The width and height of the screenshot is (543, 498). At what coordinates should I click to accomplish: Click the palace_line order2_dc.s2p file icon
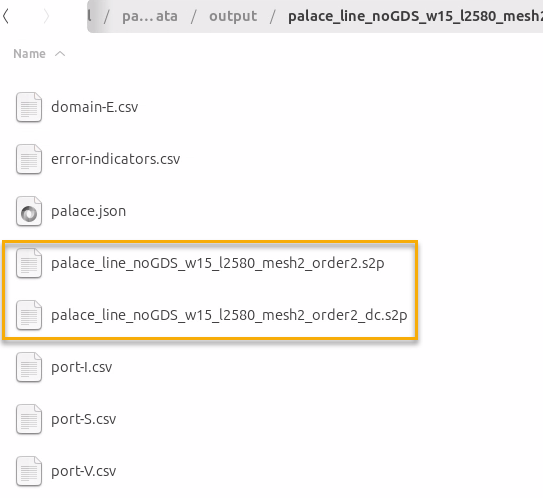tap(29, 315)
